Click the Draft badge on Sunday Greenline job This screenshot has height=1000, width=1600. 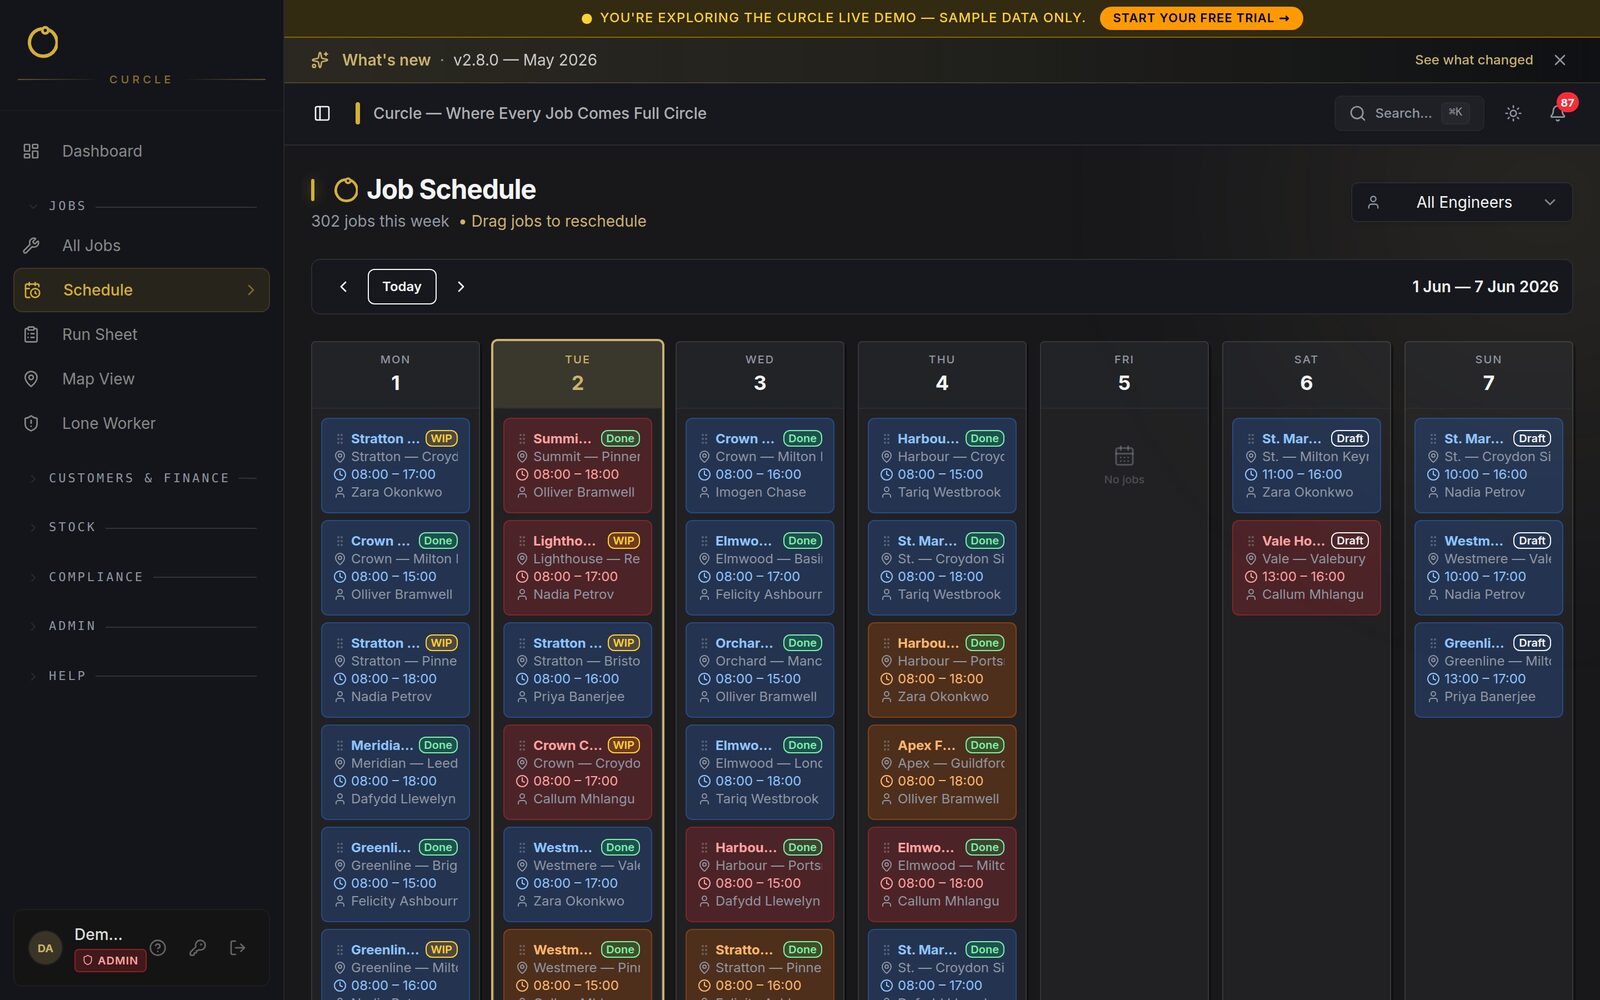point(1532,643)
